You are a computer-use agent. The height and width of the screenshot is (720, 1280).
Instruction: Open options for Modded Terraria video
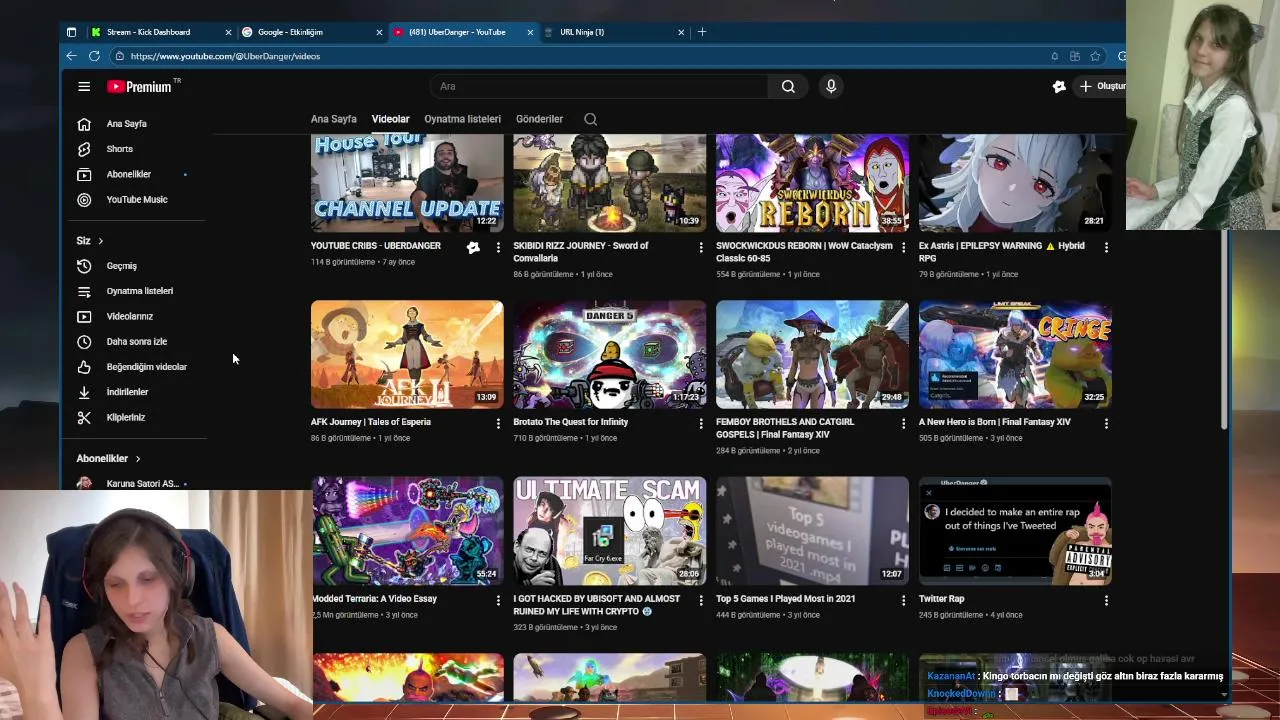pyautogui.click(x=498, y=600)
